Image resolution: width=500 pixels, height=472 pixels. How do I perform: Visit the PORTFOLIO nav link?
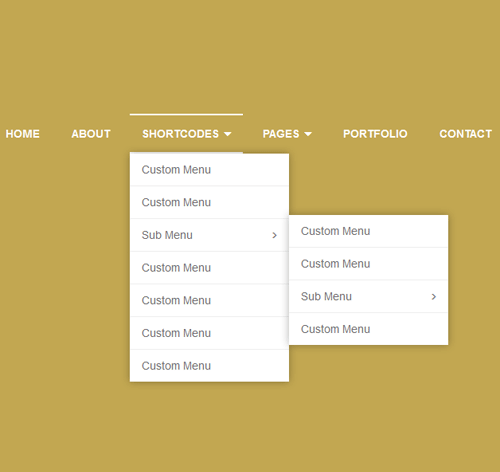pos(375,134)
